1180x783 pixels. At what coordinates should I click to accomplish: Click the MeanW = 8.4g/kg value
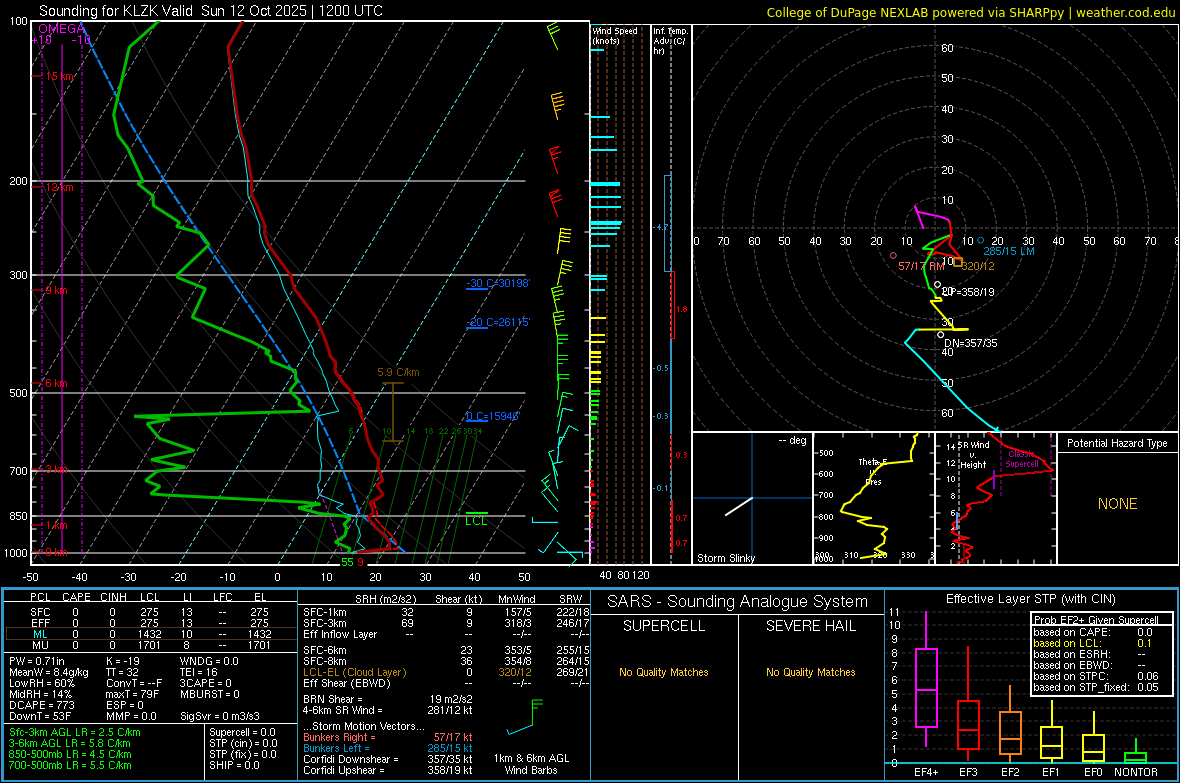click(x=49, y=672)
